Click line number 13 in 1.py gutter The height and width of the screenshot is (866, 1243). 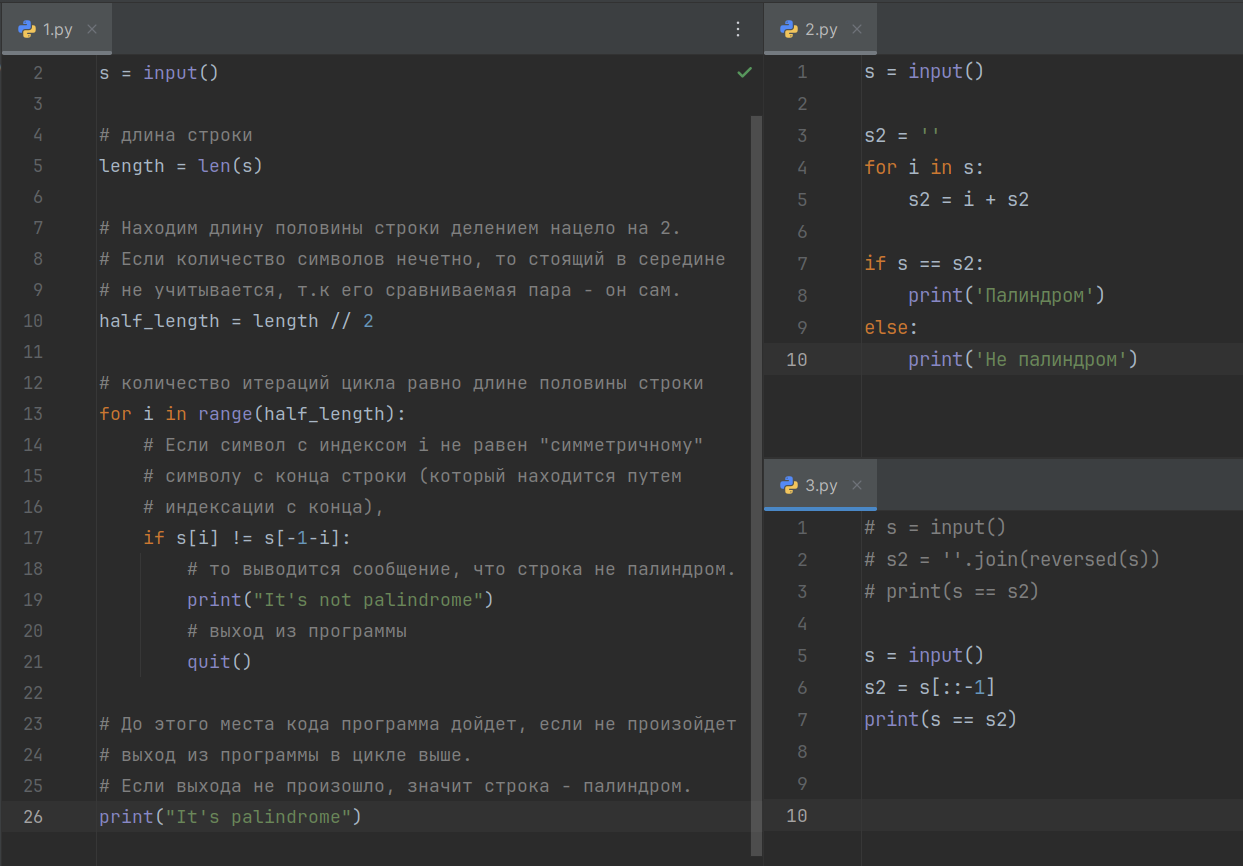coord(33,413)
